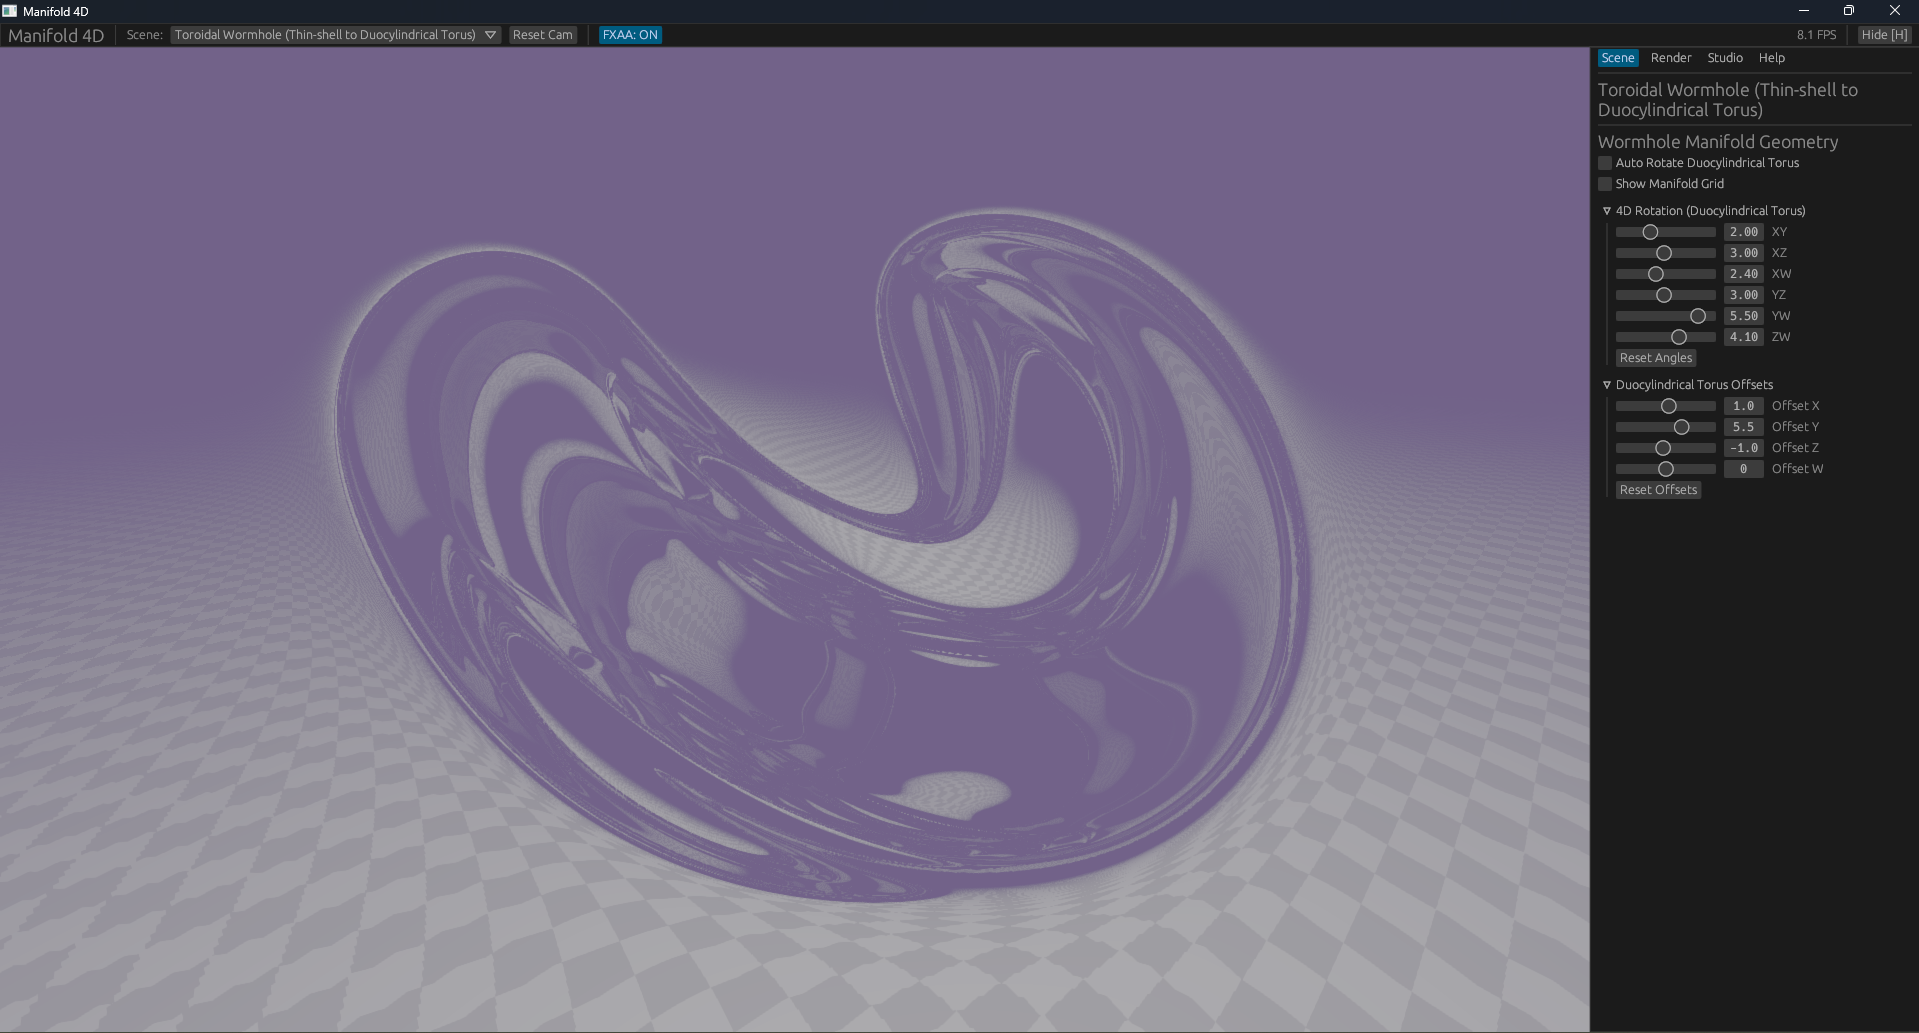Collapse the 4D Rotation section triangle
This screenshot has height=1033, width=1919.
[x=1607, y=211]
